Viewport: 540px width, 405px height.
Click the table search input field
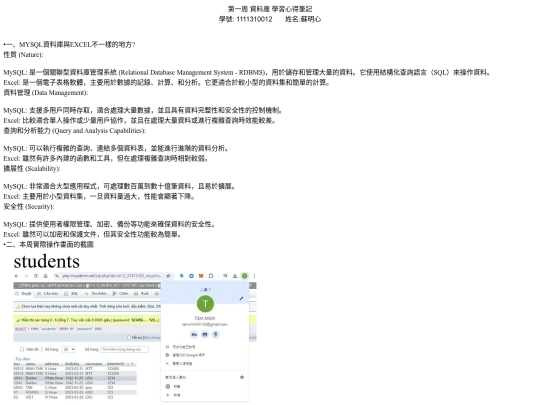124,349
